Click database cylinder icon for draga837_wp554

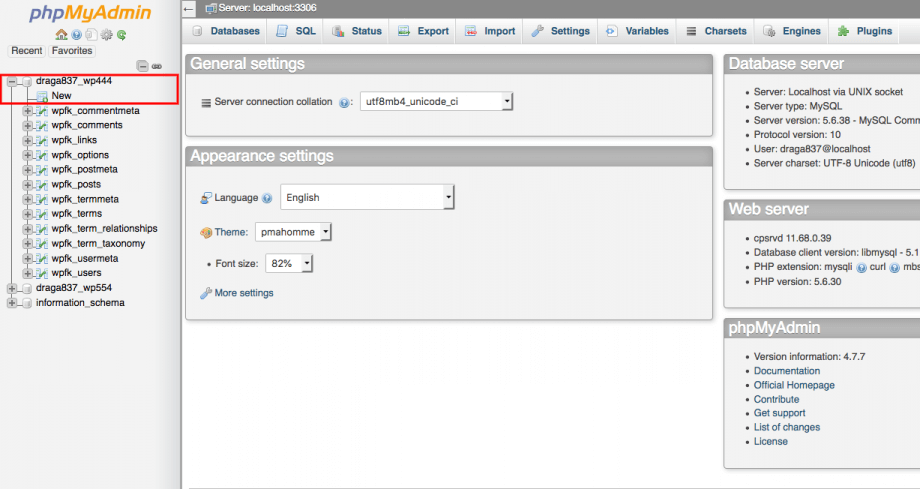(x=27, y=288)
